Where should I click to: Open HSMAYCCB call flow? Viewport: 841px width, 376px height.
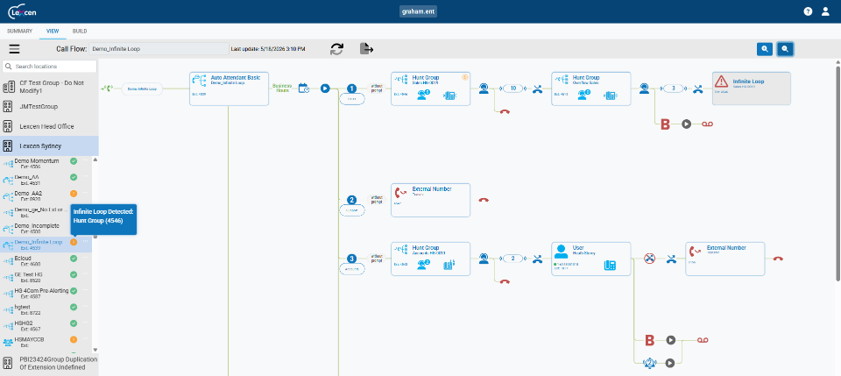[x=30, y=342]
